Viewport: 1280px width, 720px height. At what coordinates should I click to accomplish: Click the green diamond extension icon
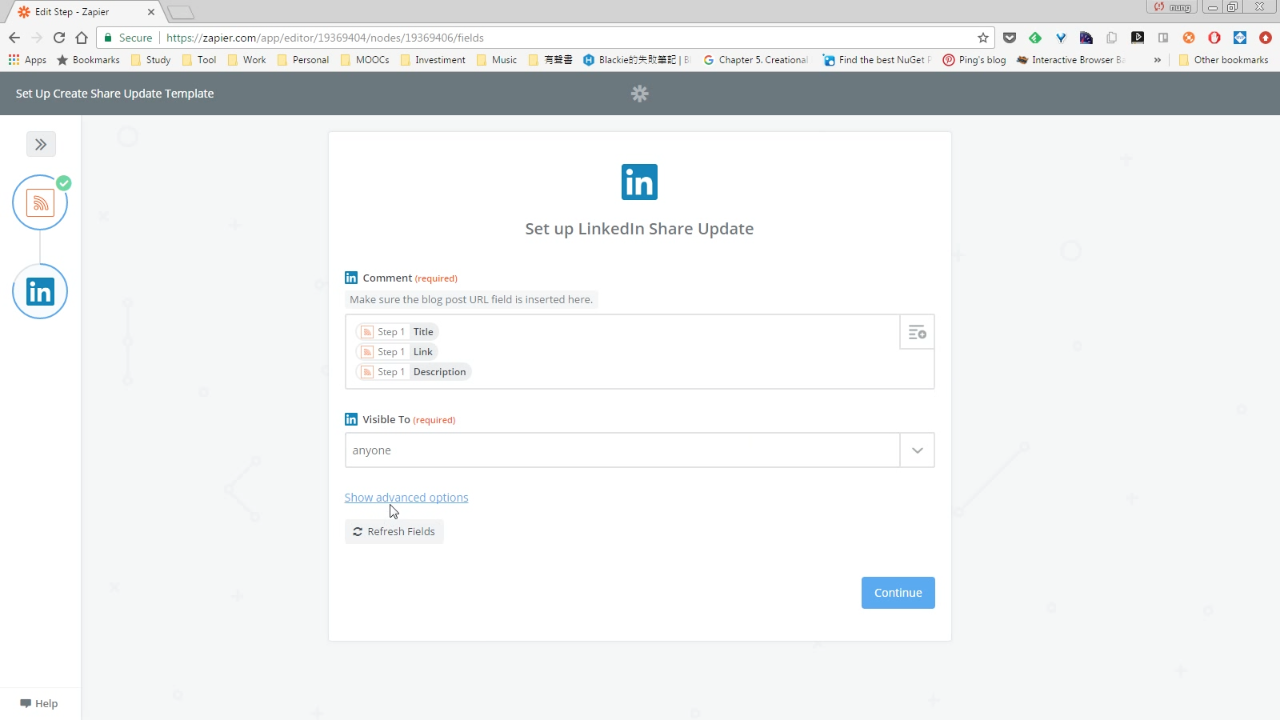(x=1035, y=38)
